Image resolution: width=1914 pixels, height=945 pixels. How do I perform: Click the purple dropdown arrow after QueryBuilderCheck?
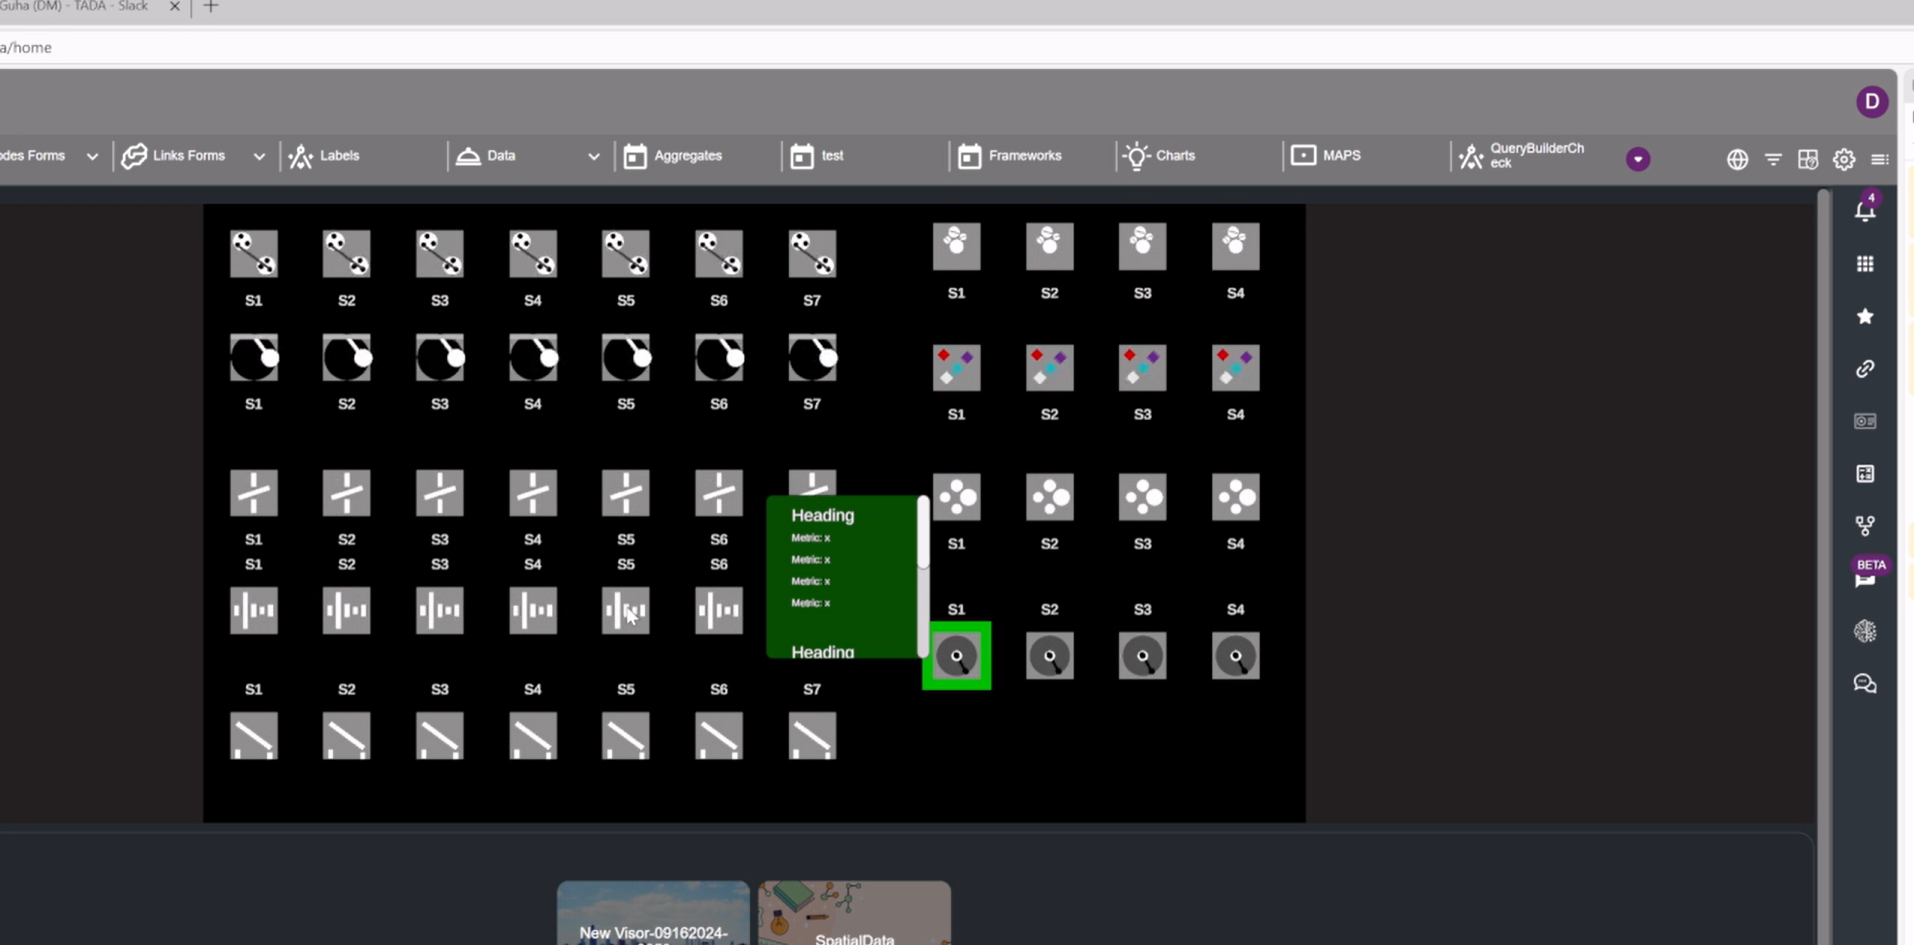pyautogui.click(x=1637, y=159)
